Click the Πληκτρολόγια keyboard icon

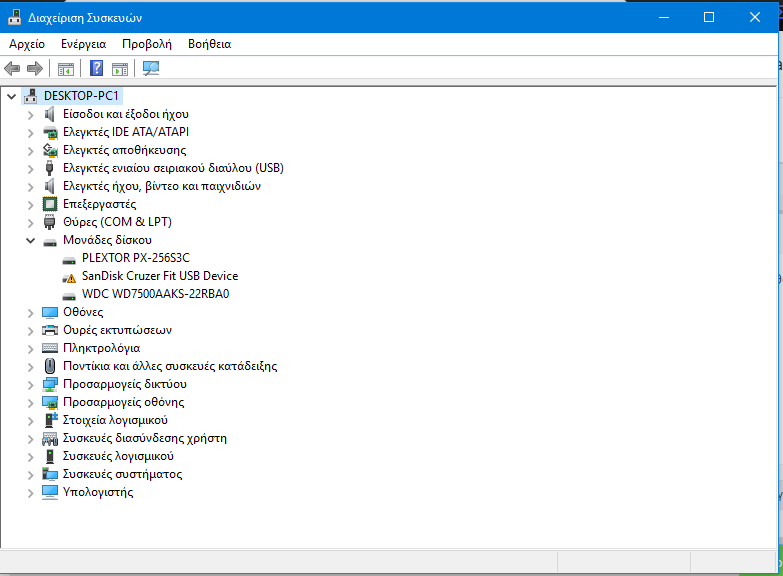(50, 348)
